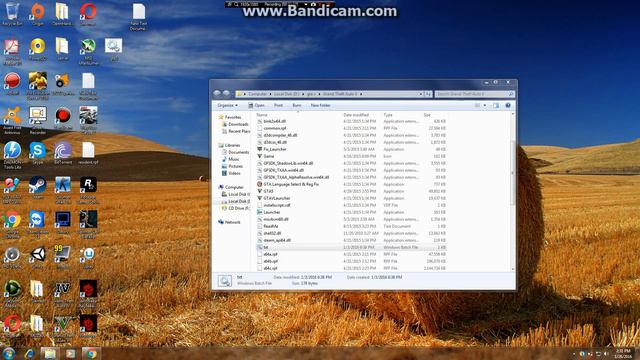
Task: Go forward with the Explorer forward arrow
Action: click(x=226, y=93)
